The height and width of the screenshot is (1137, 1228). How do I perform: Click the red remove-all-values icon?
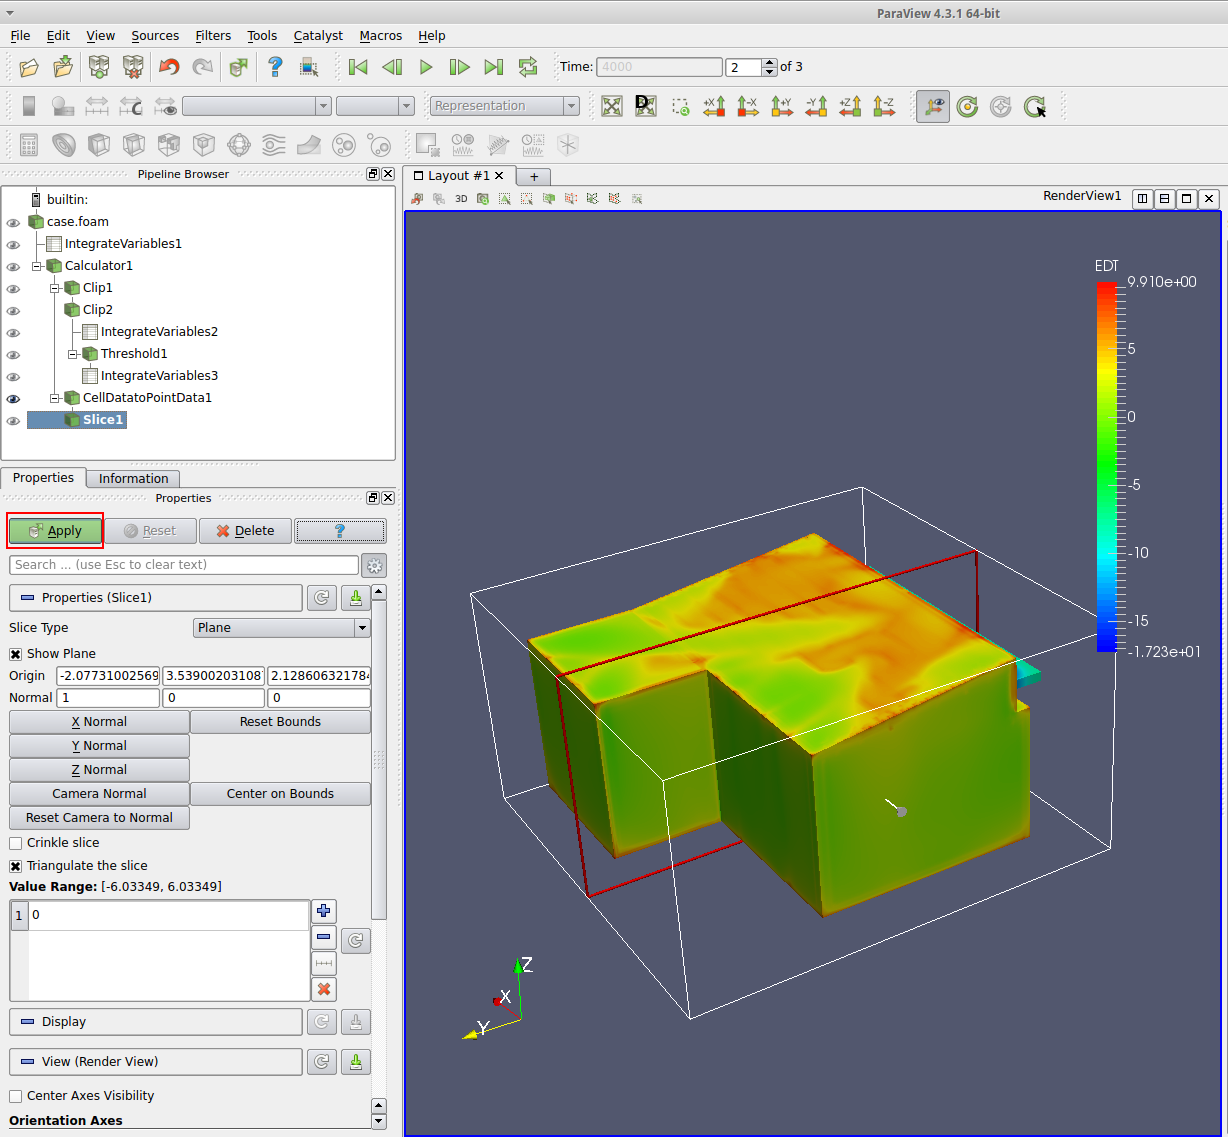tap(323, 989)
